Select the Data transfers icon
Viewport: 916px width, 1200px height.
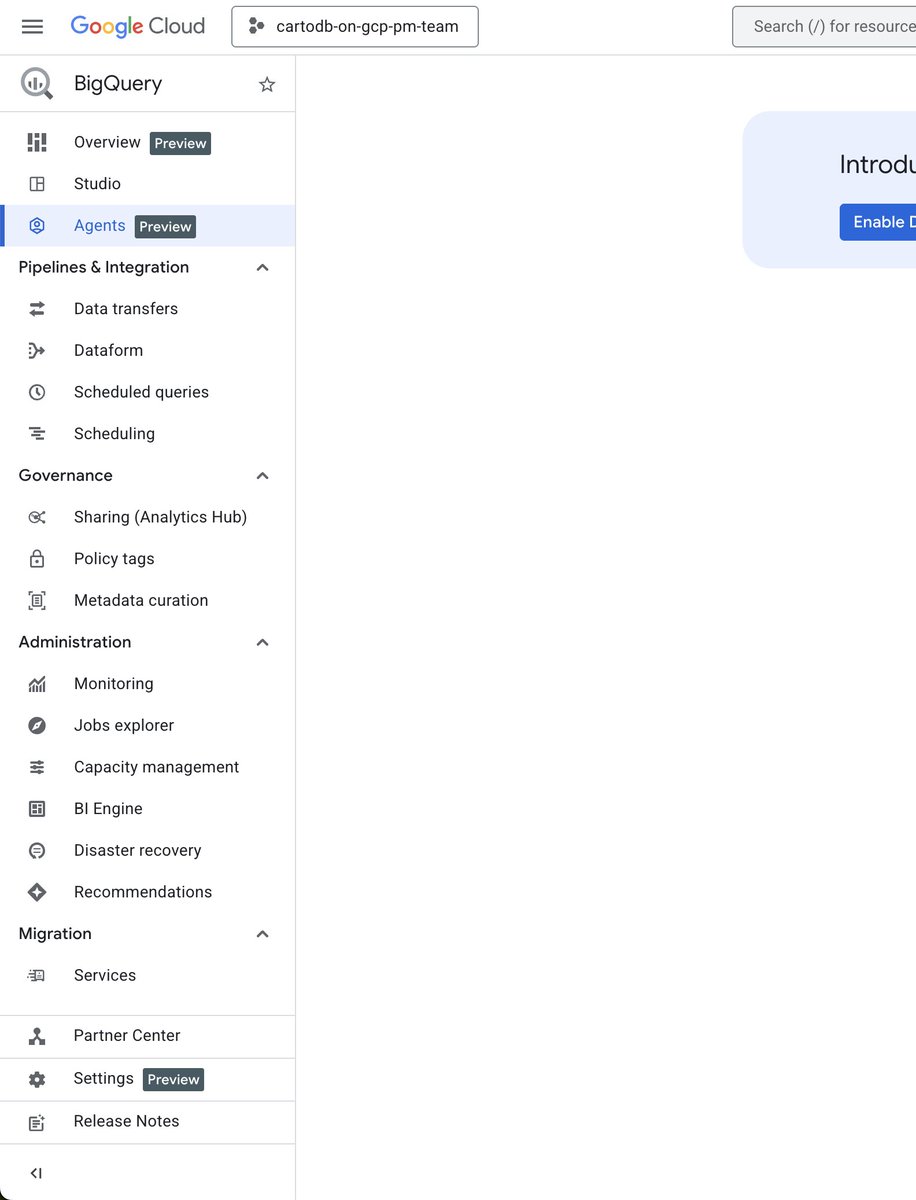(x=37, y=309)
